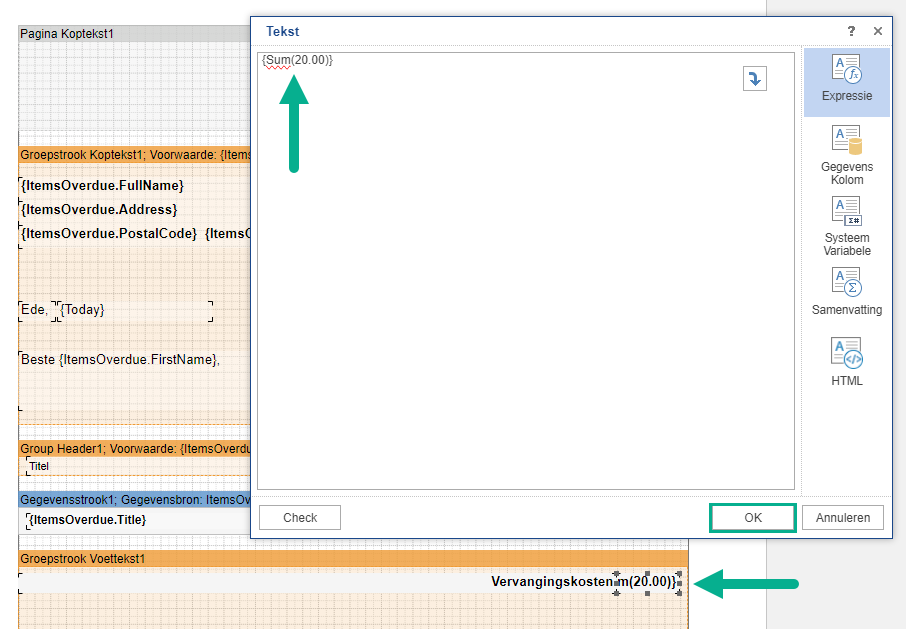
Task: Click the Annuleren button
Action: pyautogui.click(x=843, y=518)
